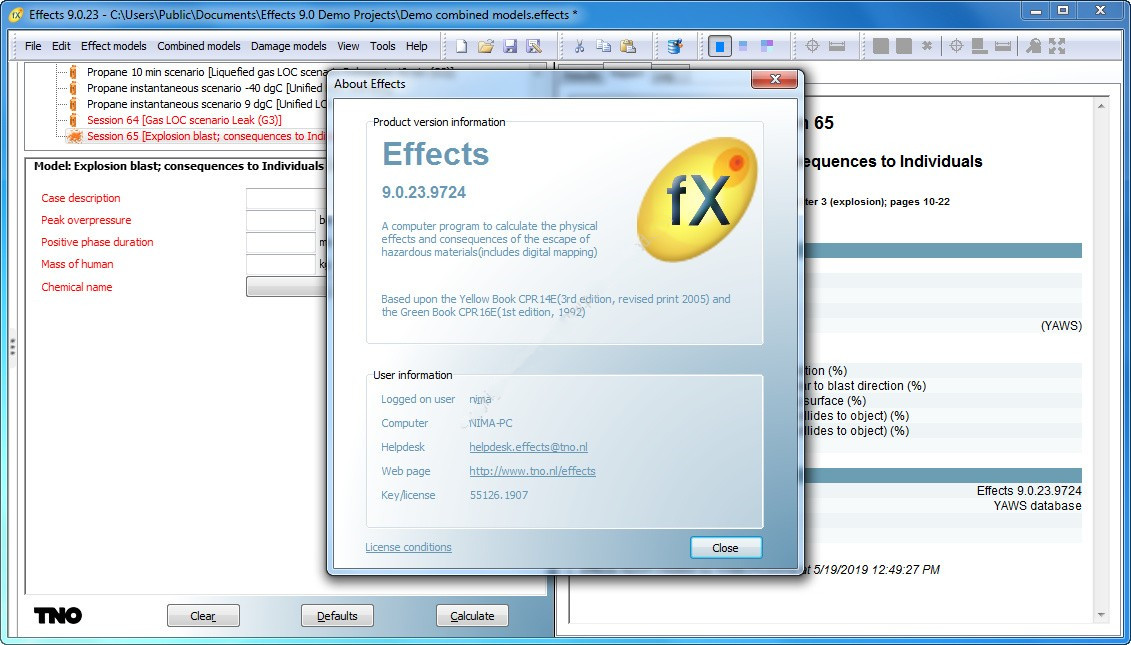Click the first grey square toolbar icon
This screenshot has width=1131, height=645.
(x=881, y=46)
